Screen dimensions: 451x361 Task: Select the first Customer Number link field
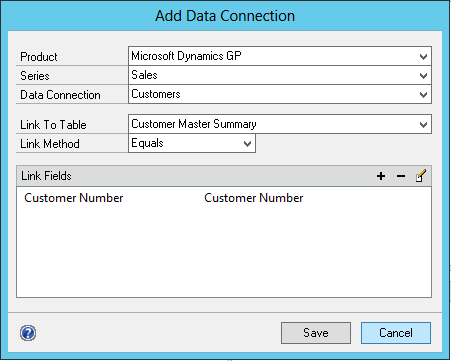(74, 198)
